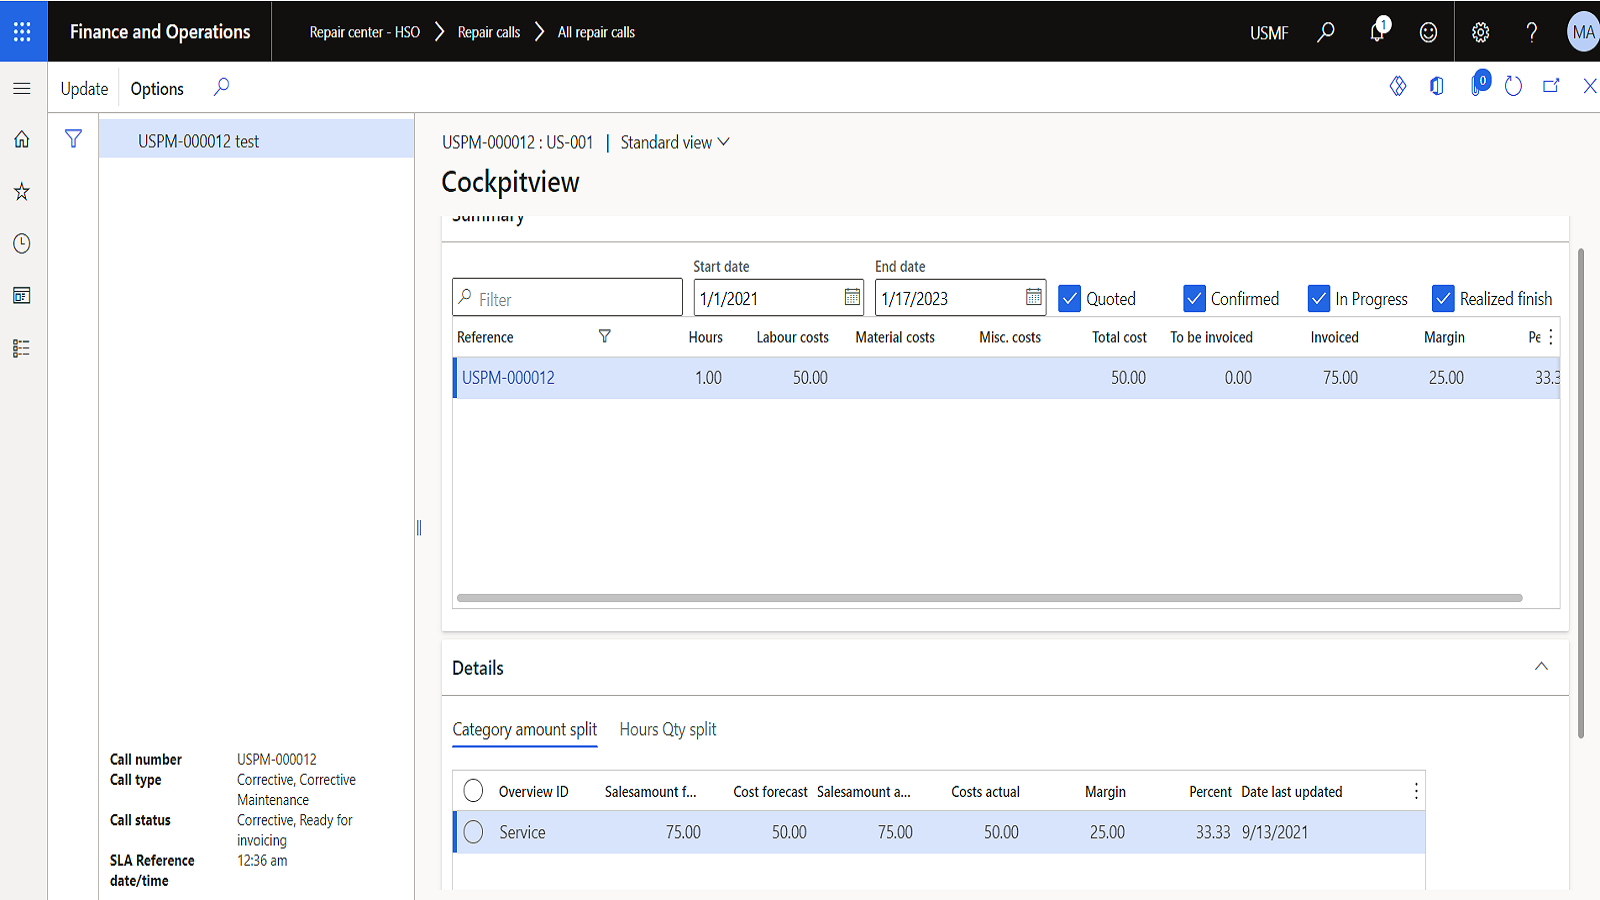1600x900 pixels.
Task: Switch to Hours Qty split tab
Action: pos(667,729)
